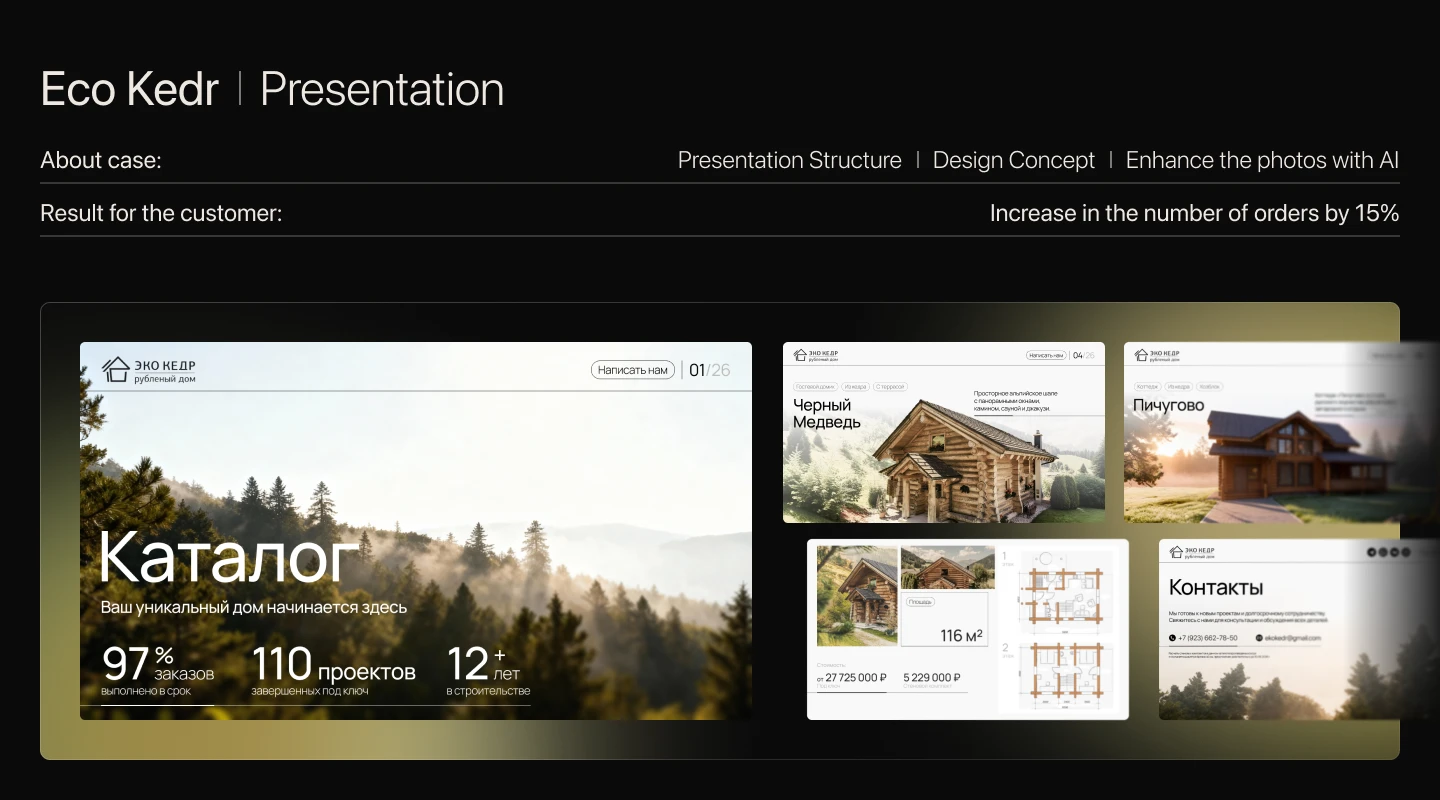Click the Eco Kedr title
Screen dimensions: 1440x800
pos(129,89)
